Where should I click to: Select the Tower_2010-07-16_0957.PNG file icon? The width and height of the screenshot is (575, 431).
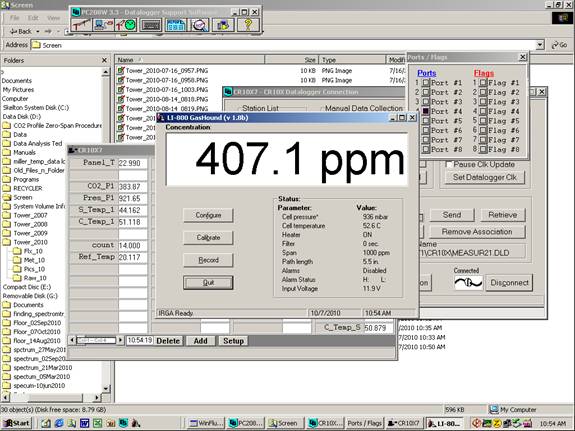click(120, 70)
